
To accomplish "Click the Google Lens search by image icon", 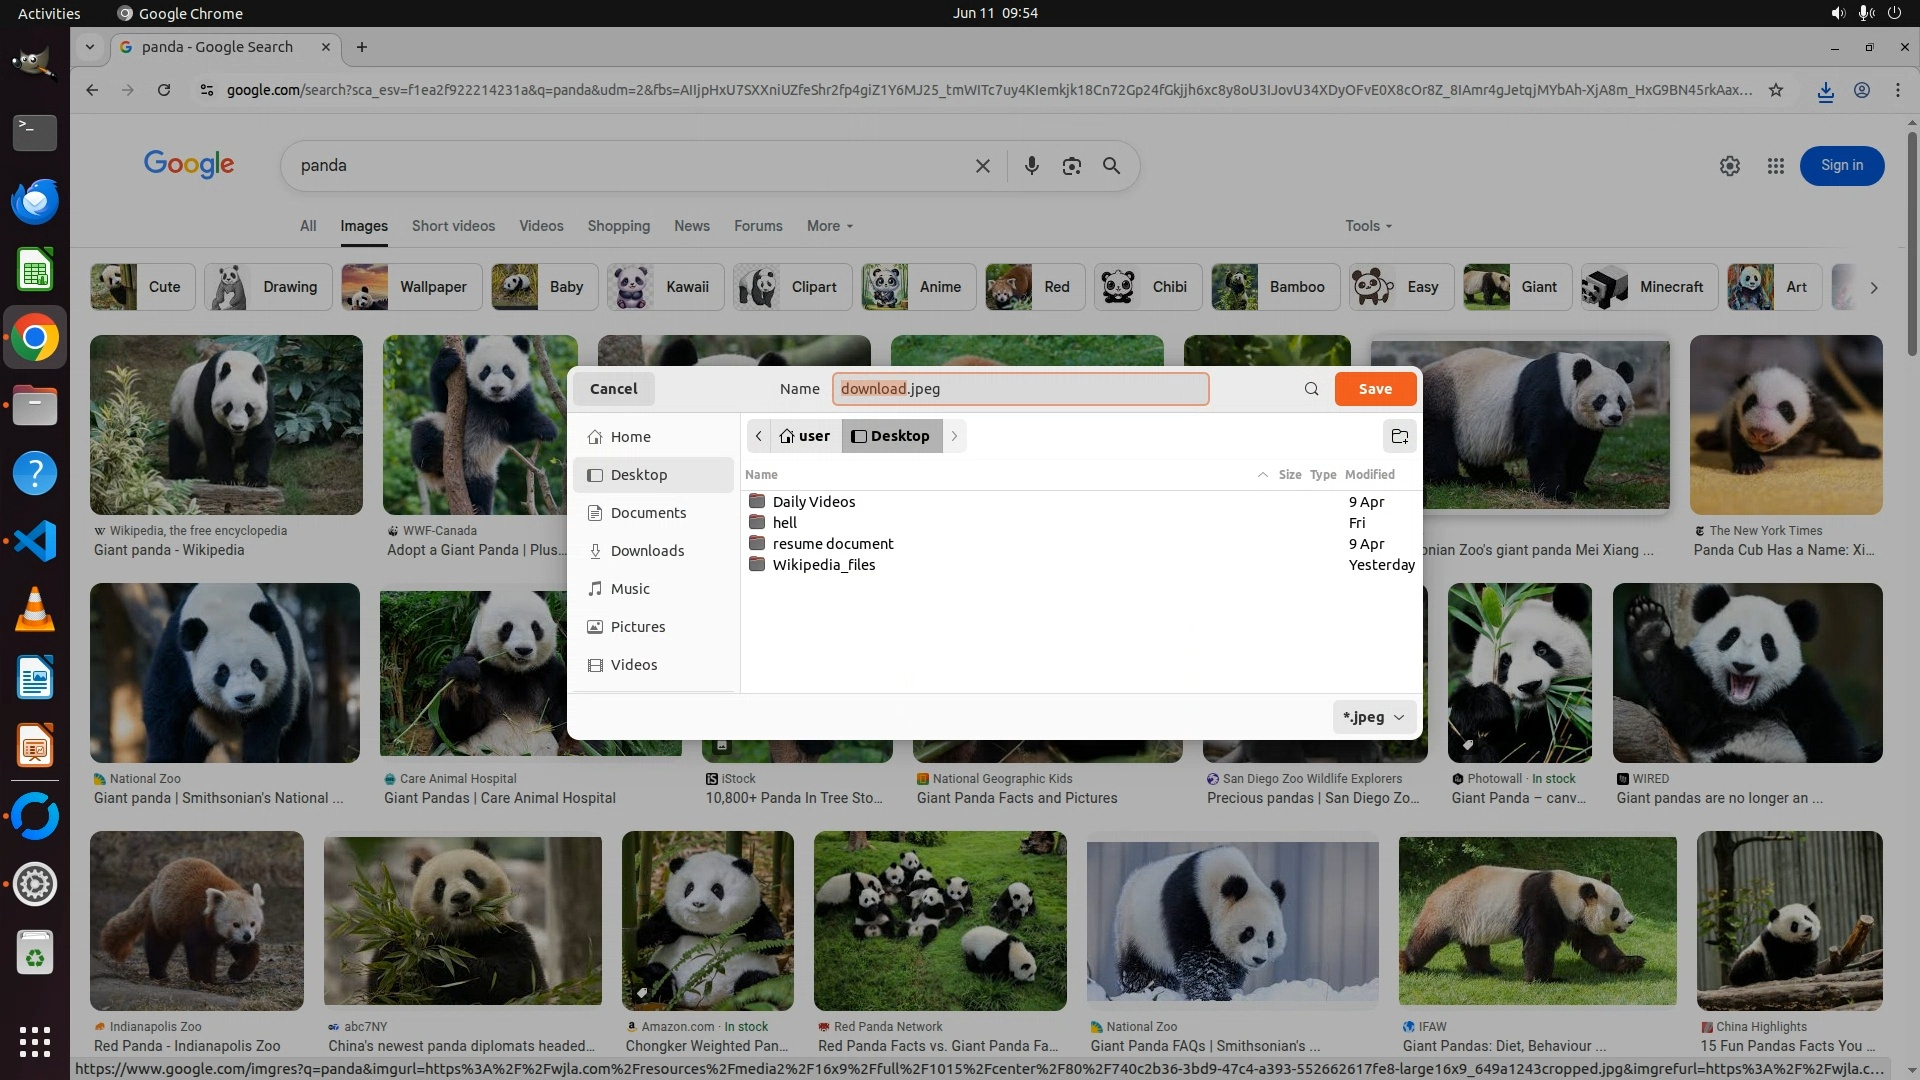I will click(x=1071, y=166).
